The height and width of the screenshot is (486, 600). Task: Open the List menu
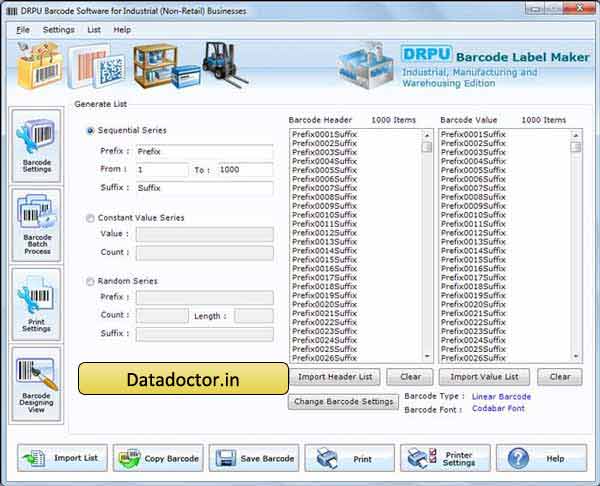[x=94, y=29]
